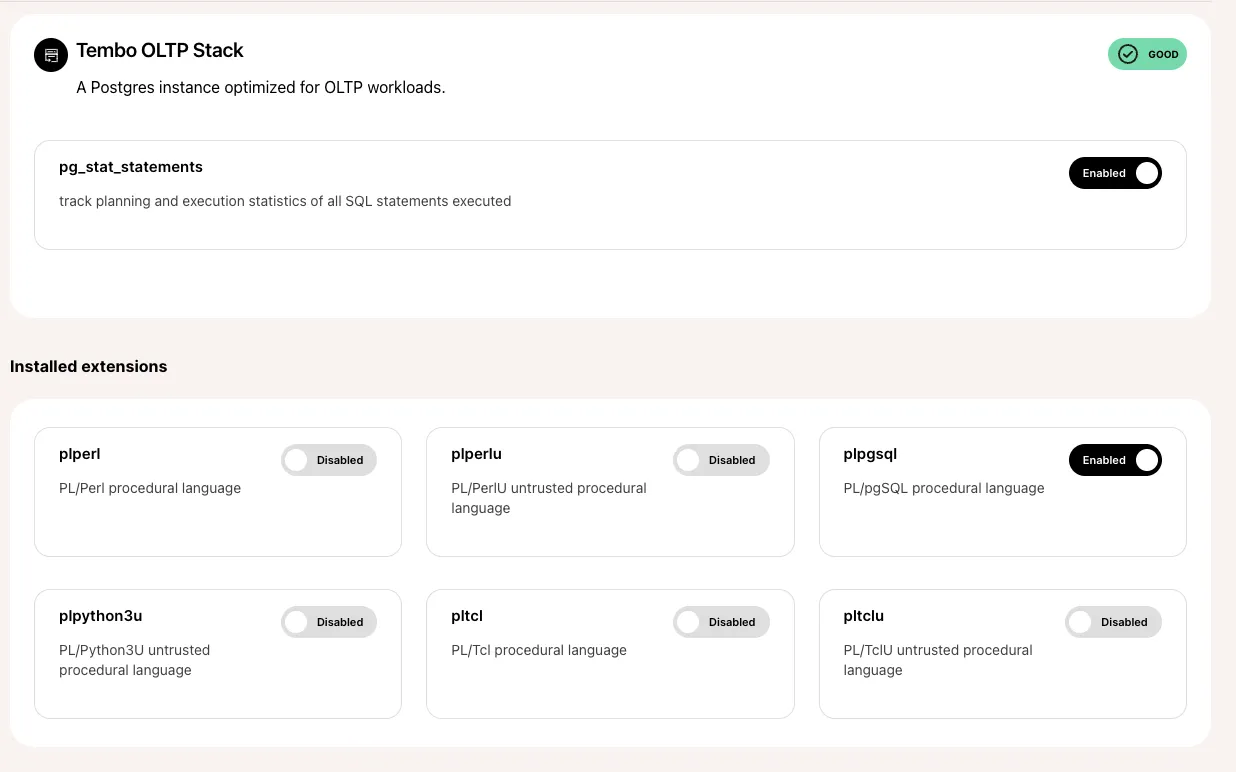Click the 'PL/Python3U untrusted procedural language' description
Viewport: 1236px width, 772px height.
click(x=135, y=660)
